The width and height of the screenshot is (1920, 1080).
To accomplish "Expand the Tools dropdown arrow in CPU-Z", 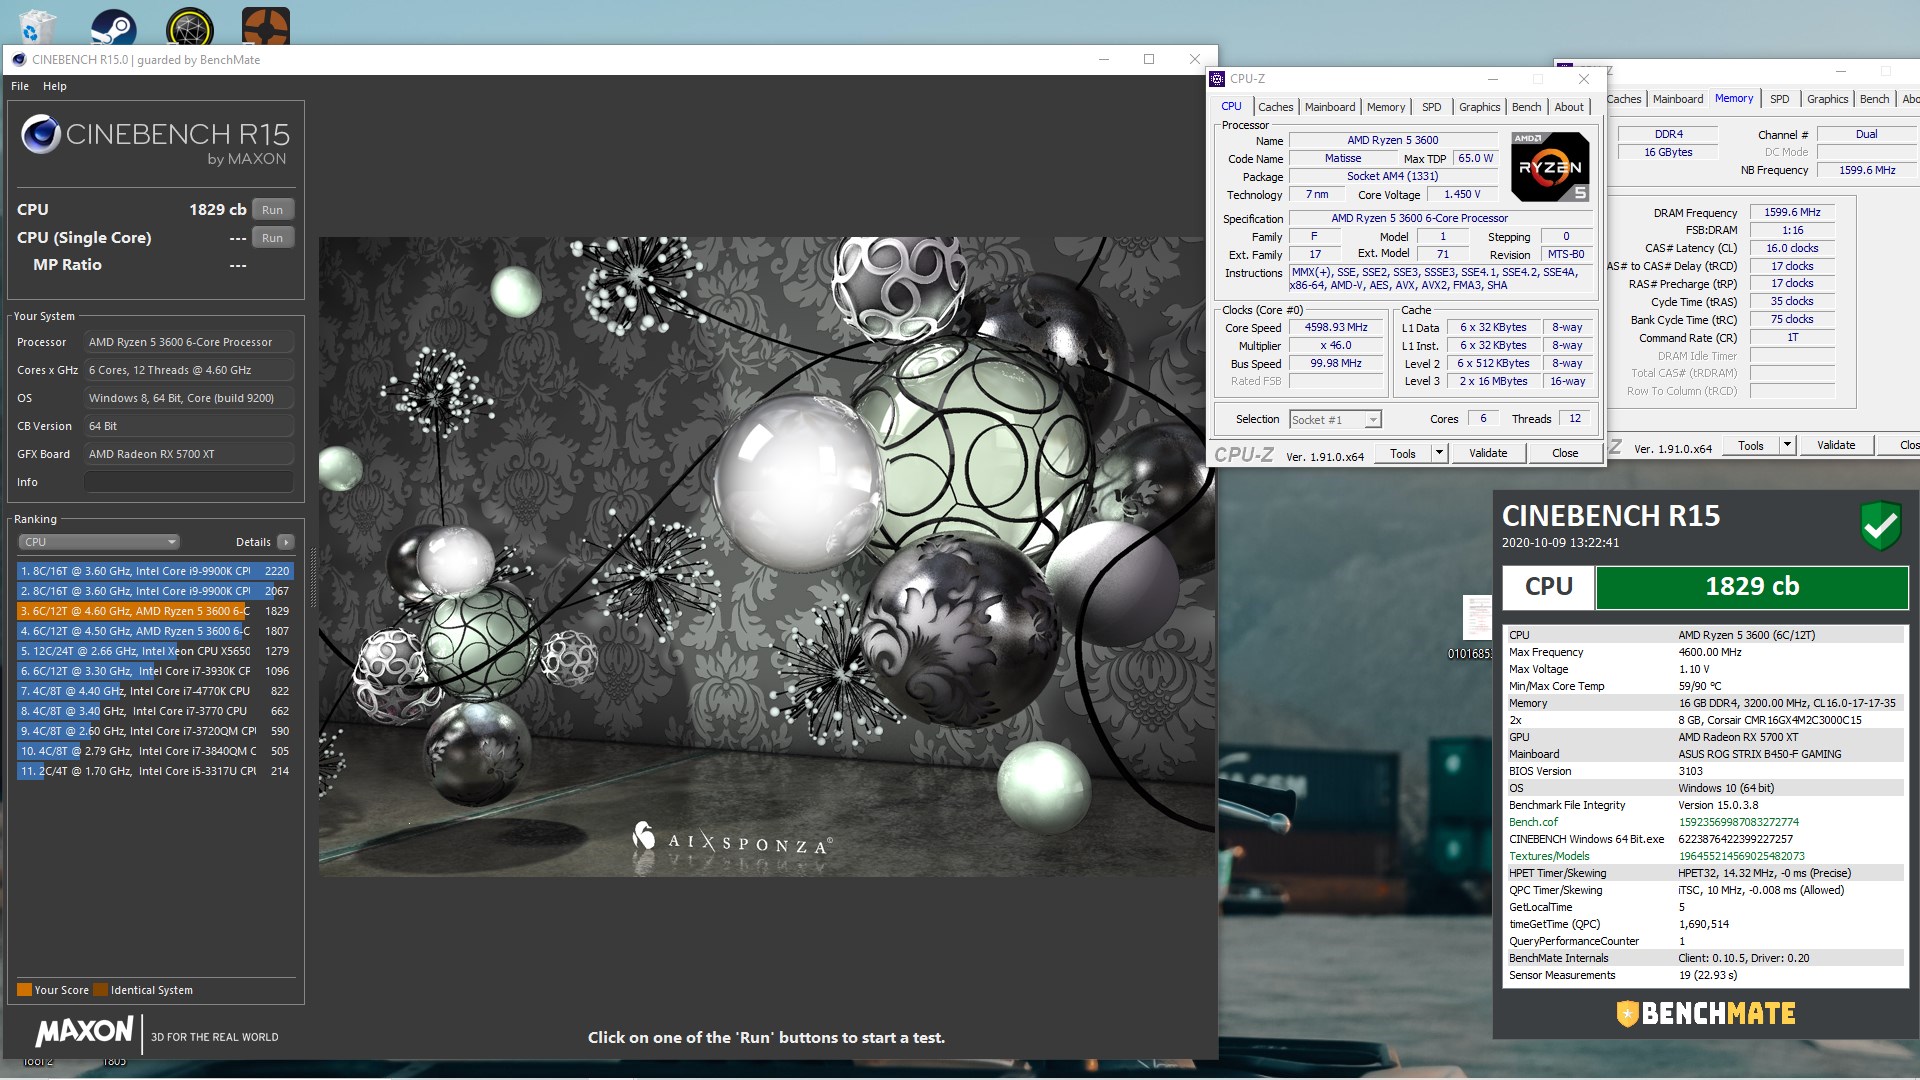I will pos(1439,453).
